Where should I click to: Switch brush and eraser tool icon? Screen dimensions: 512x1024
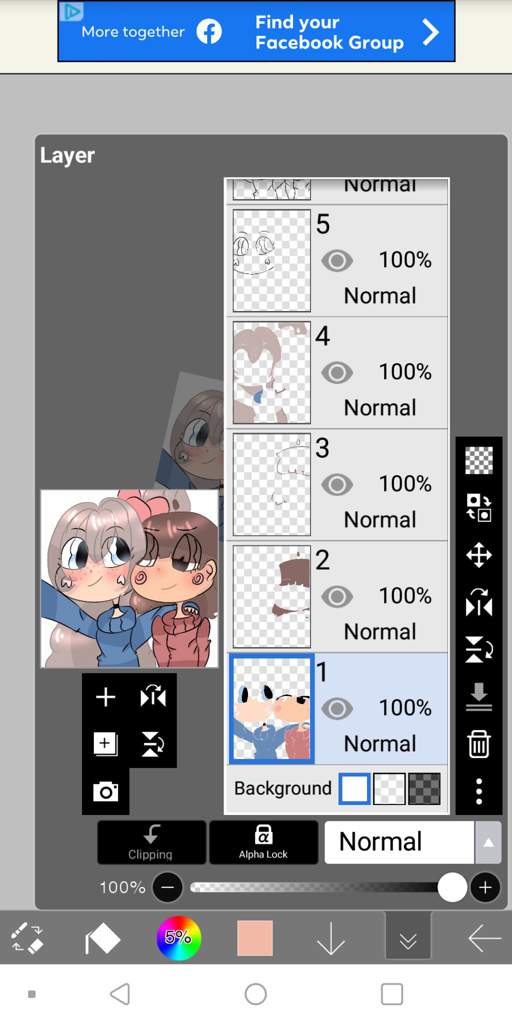[27, 938]
